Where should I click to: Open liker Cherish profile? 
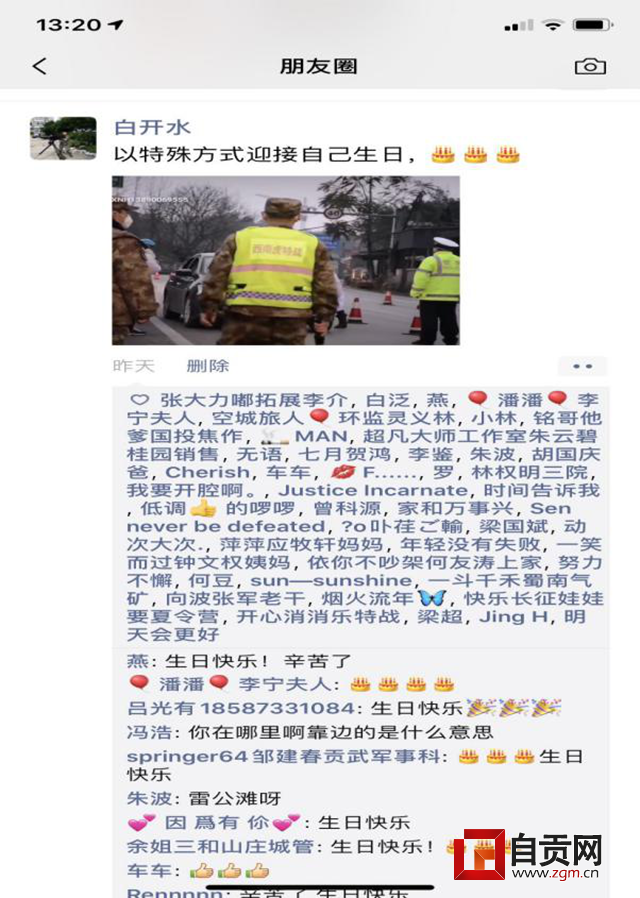point(207,472)
